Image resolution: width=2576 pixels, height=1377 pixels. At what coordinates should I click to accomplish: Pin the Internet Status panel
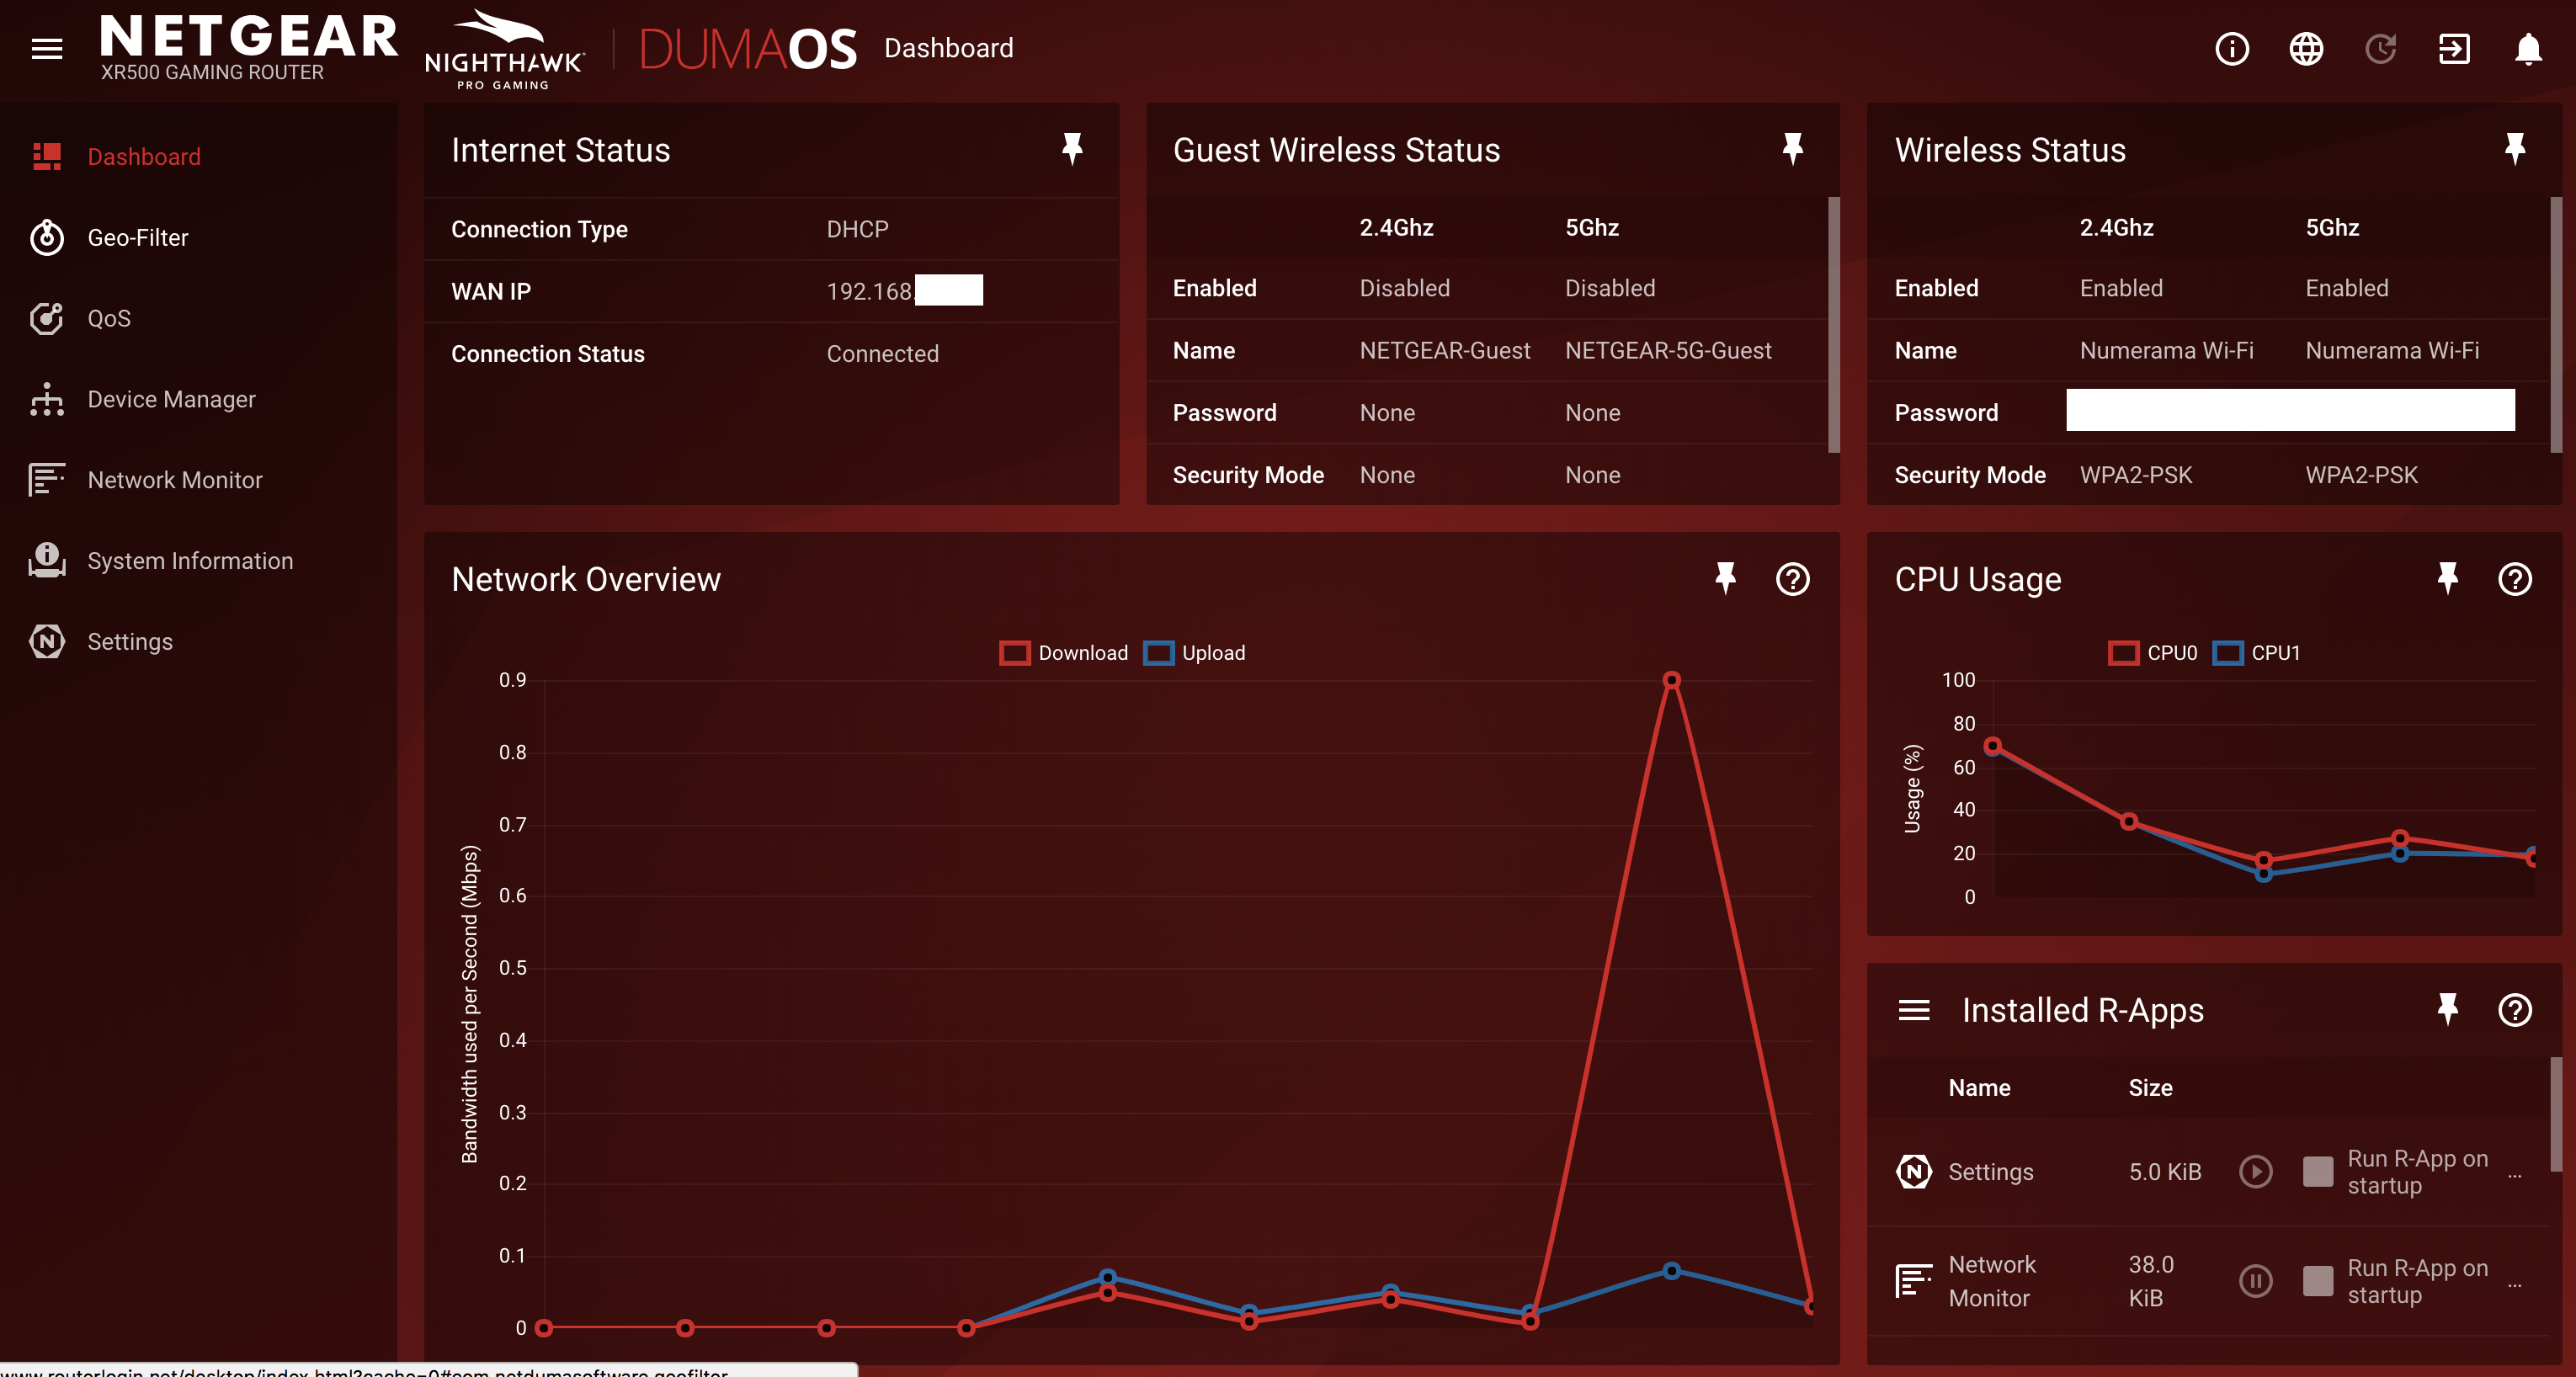[1072, 149]
